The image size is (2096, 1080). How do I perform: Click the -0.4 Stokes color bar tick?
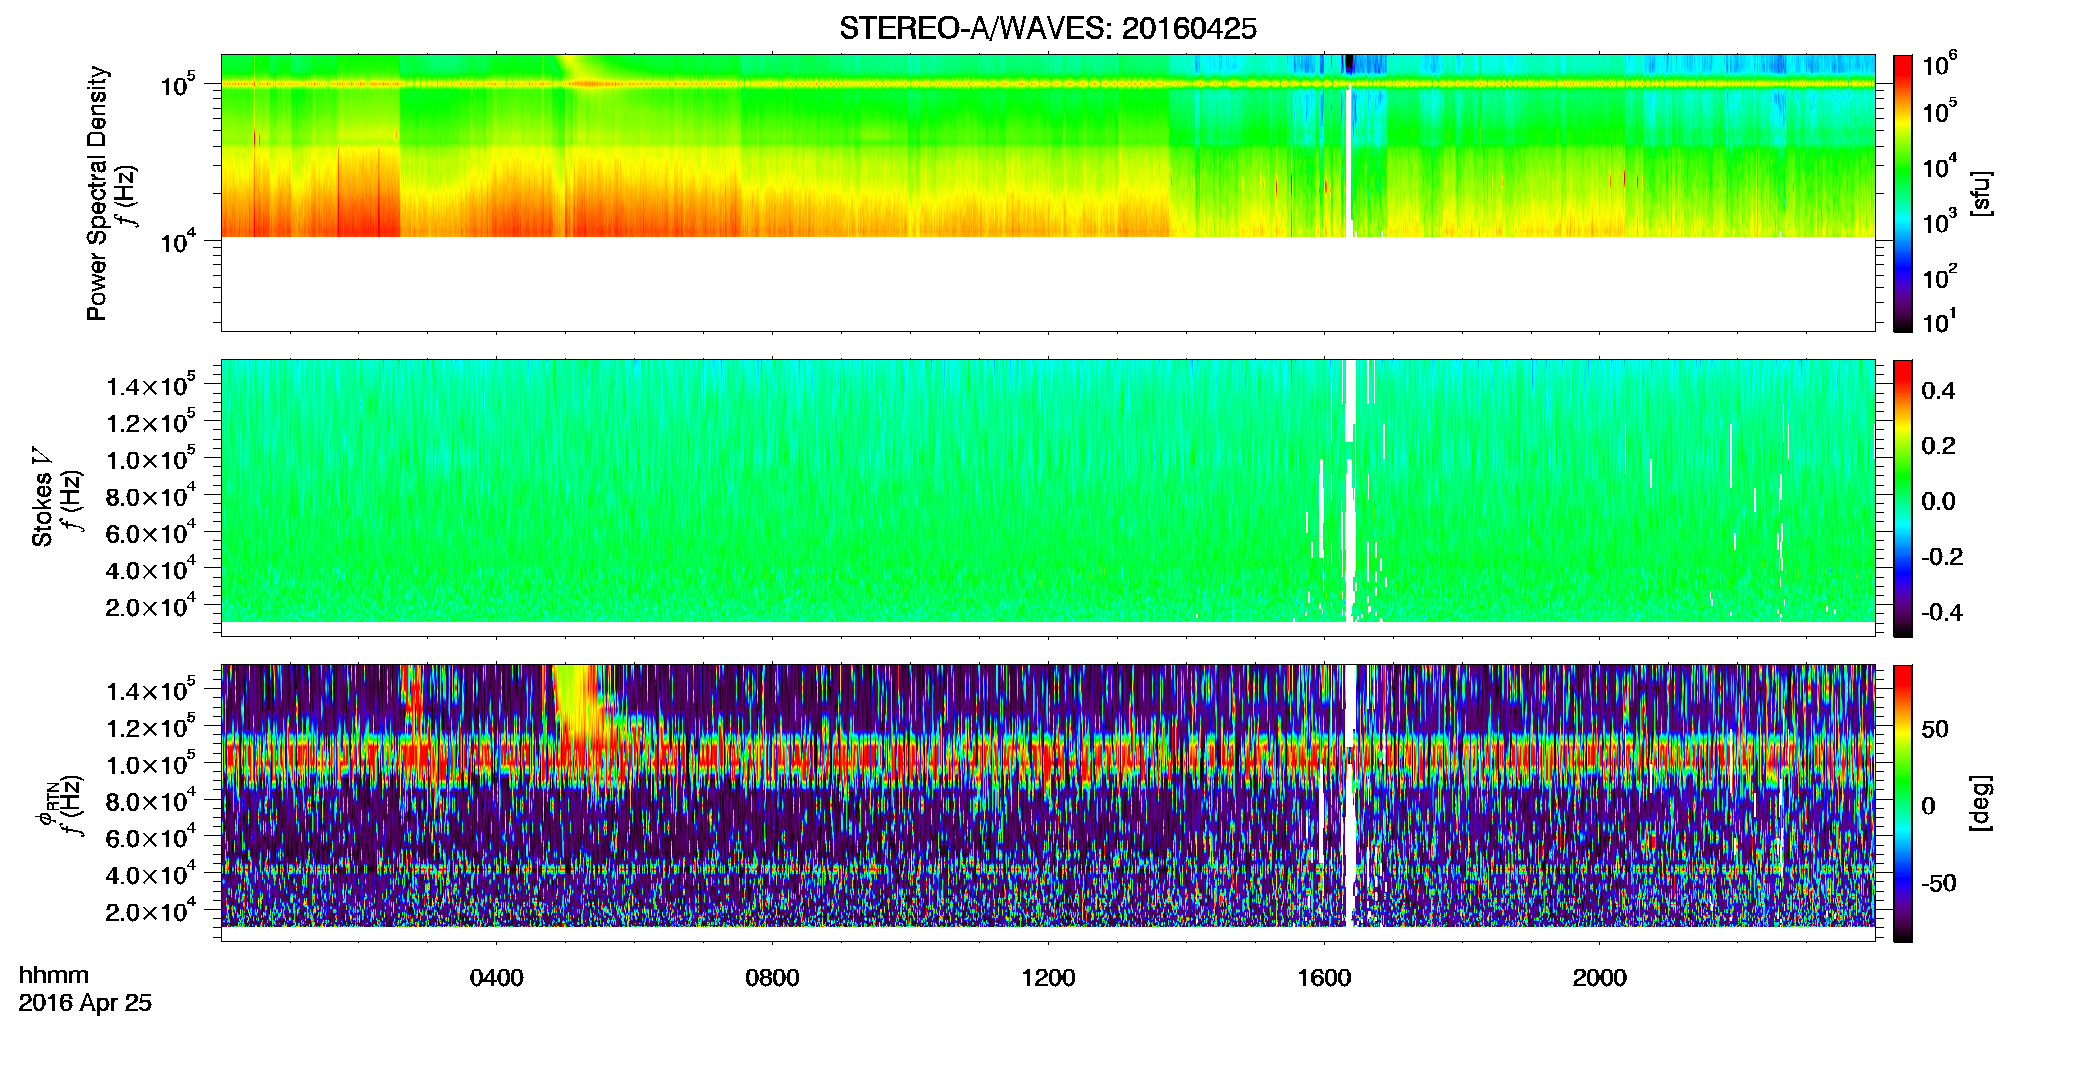pos(1942,612)
